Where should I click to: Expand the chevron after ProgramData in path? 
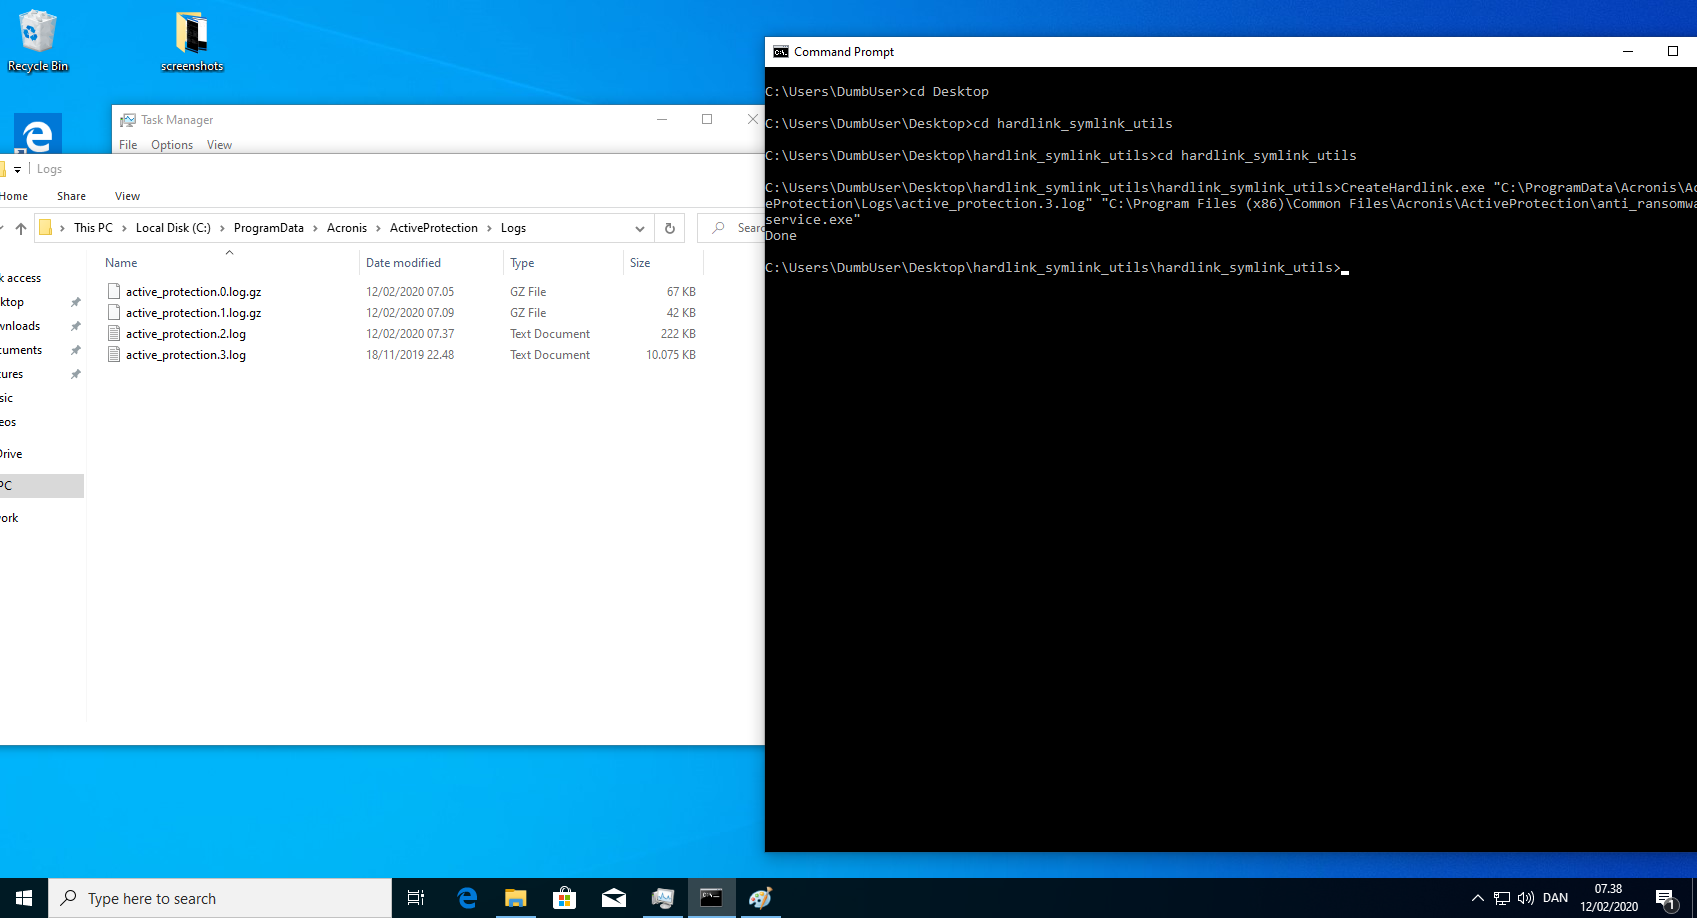[x=315, y=228]
